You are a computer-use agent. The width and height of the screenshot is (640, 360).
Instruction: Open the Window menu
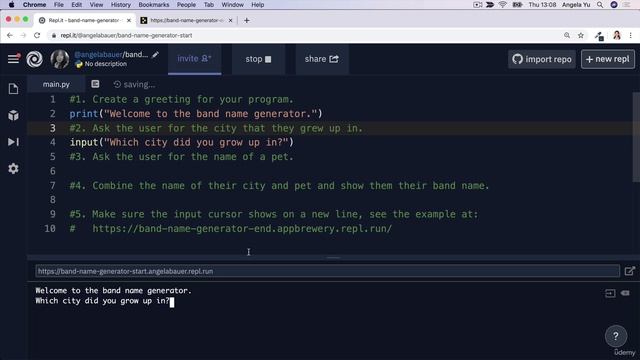(x=232, y=5)
